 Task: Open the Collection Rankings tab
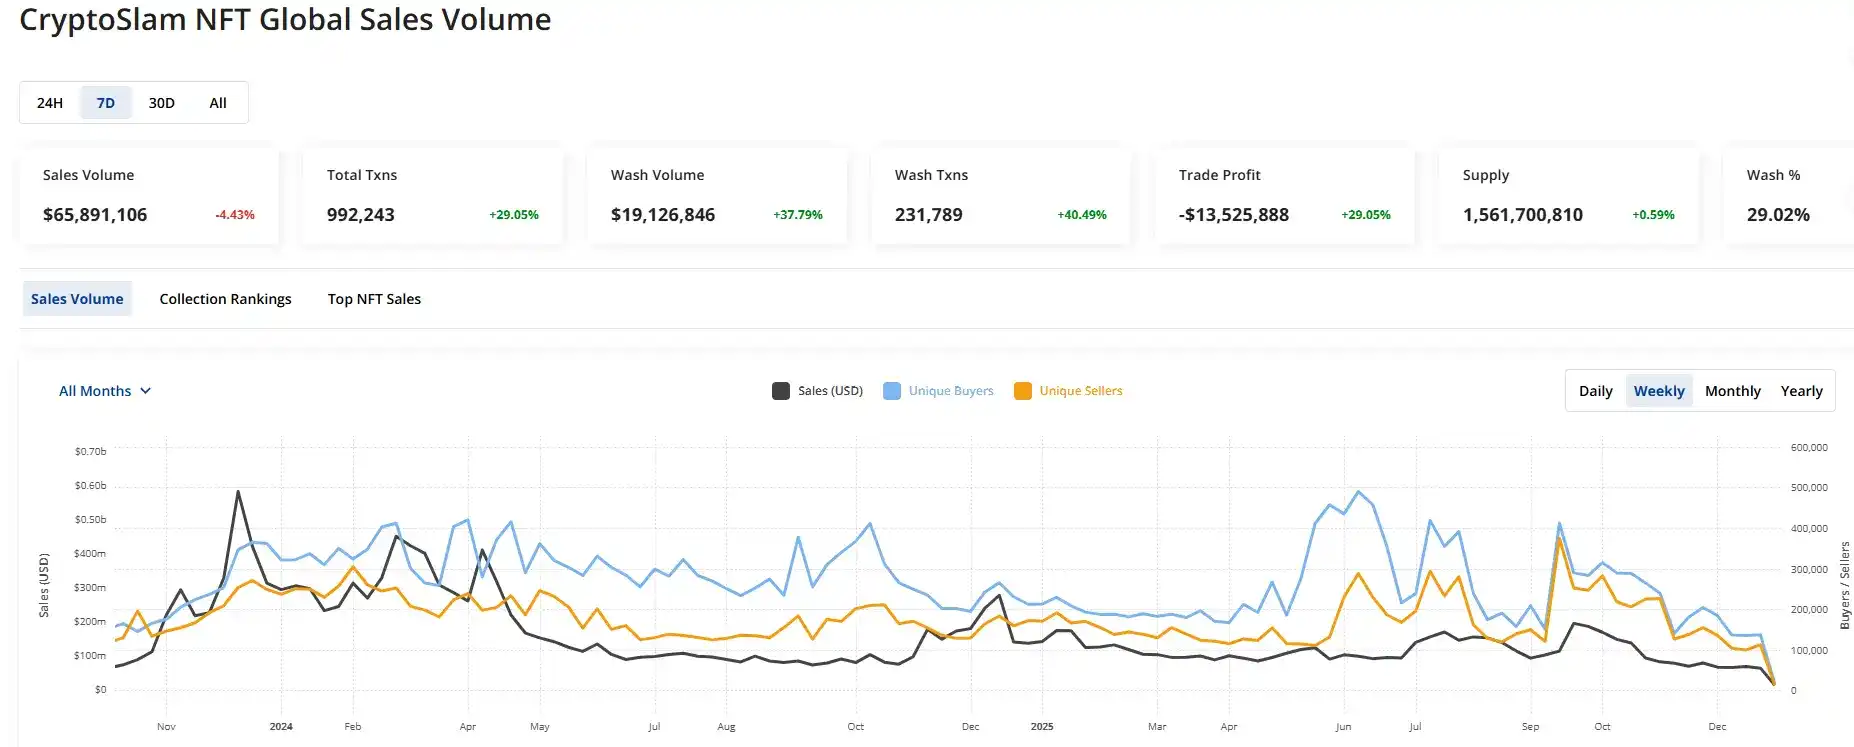pos(225,299)
